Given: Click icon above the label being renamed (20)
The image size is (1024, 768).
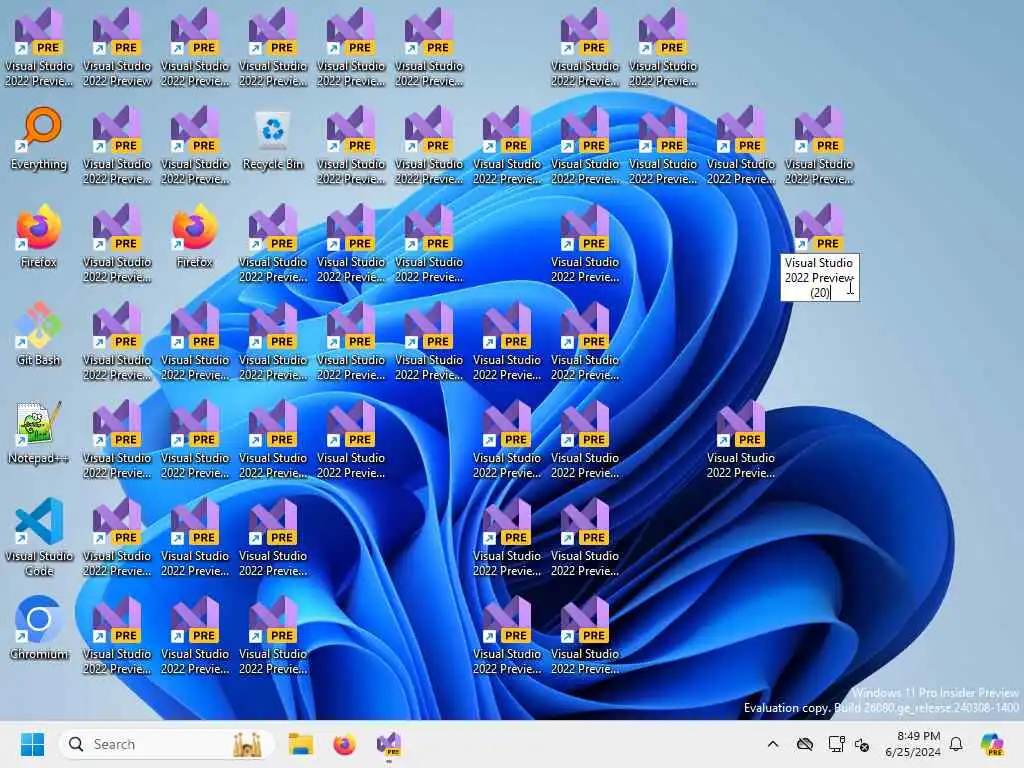Looking at the screenshot, I should pos(819,227).
